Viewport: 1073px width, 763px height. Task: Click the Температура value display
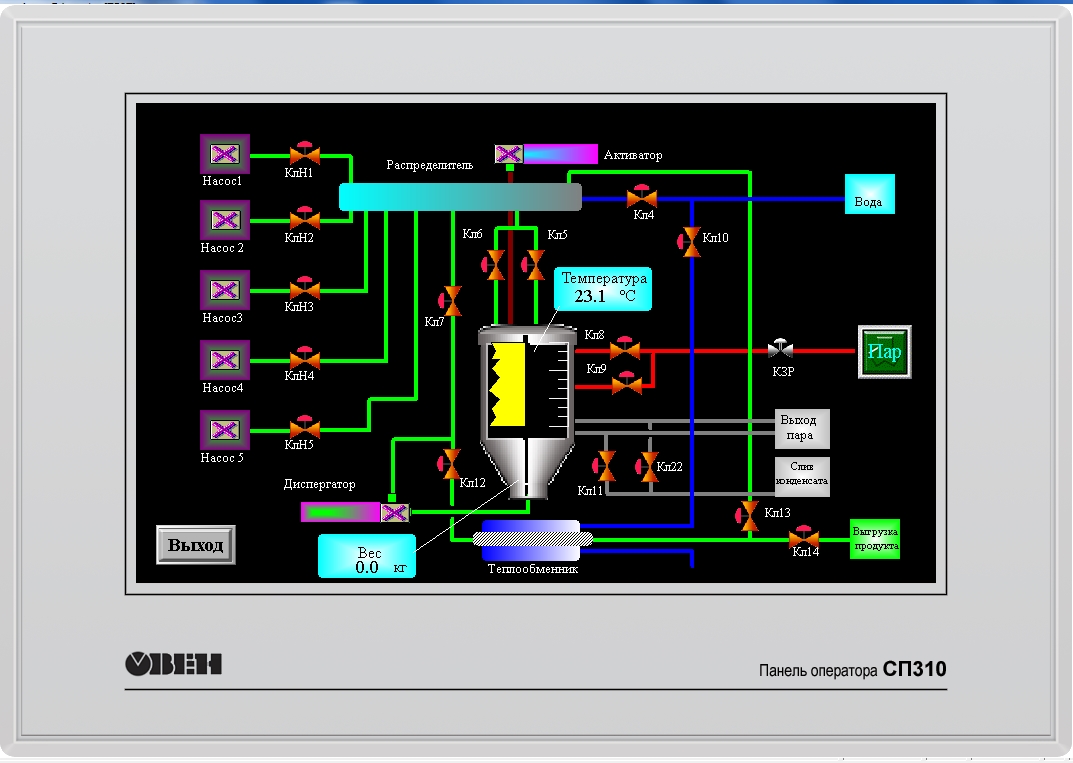pyautogui.click(x=604, y=288)
